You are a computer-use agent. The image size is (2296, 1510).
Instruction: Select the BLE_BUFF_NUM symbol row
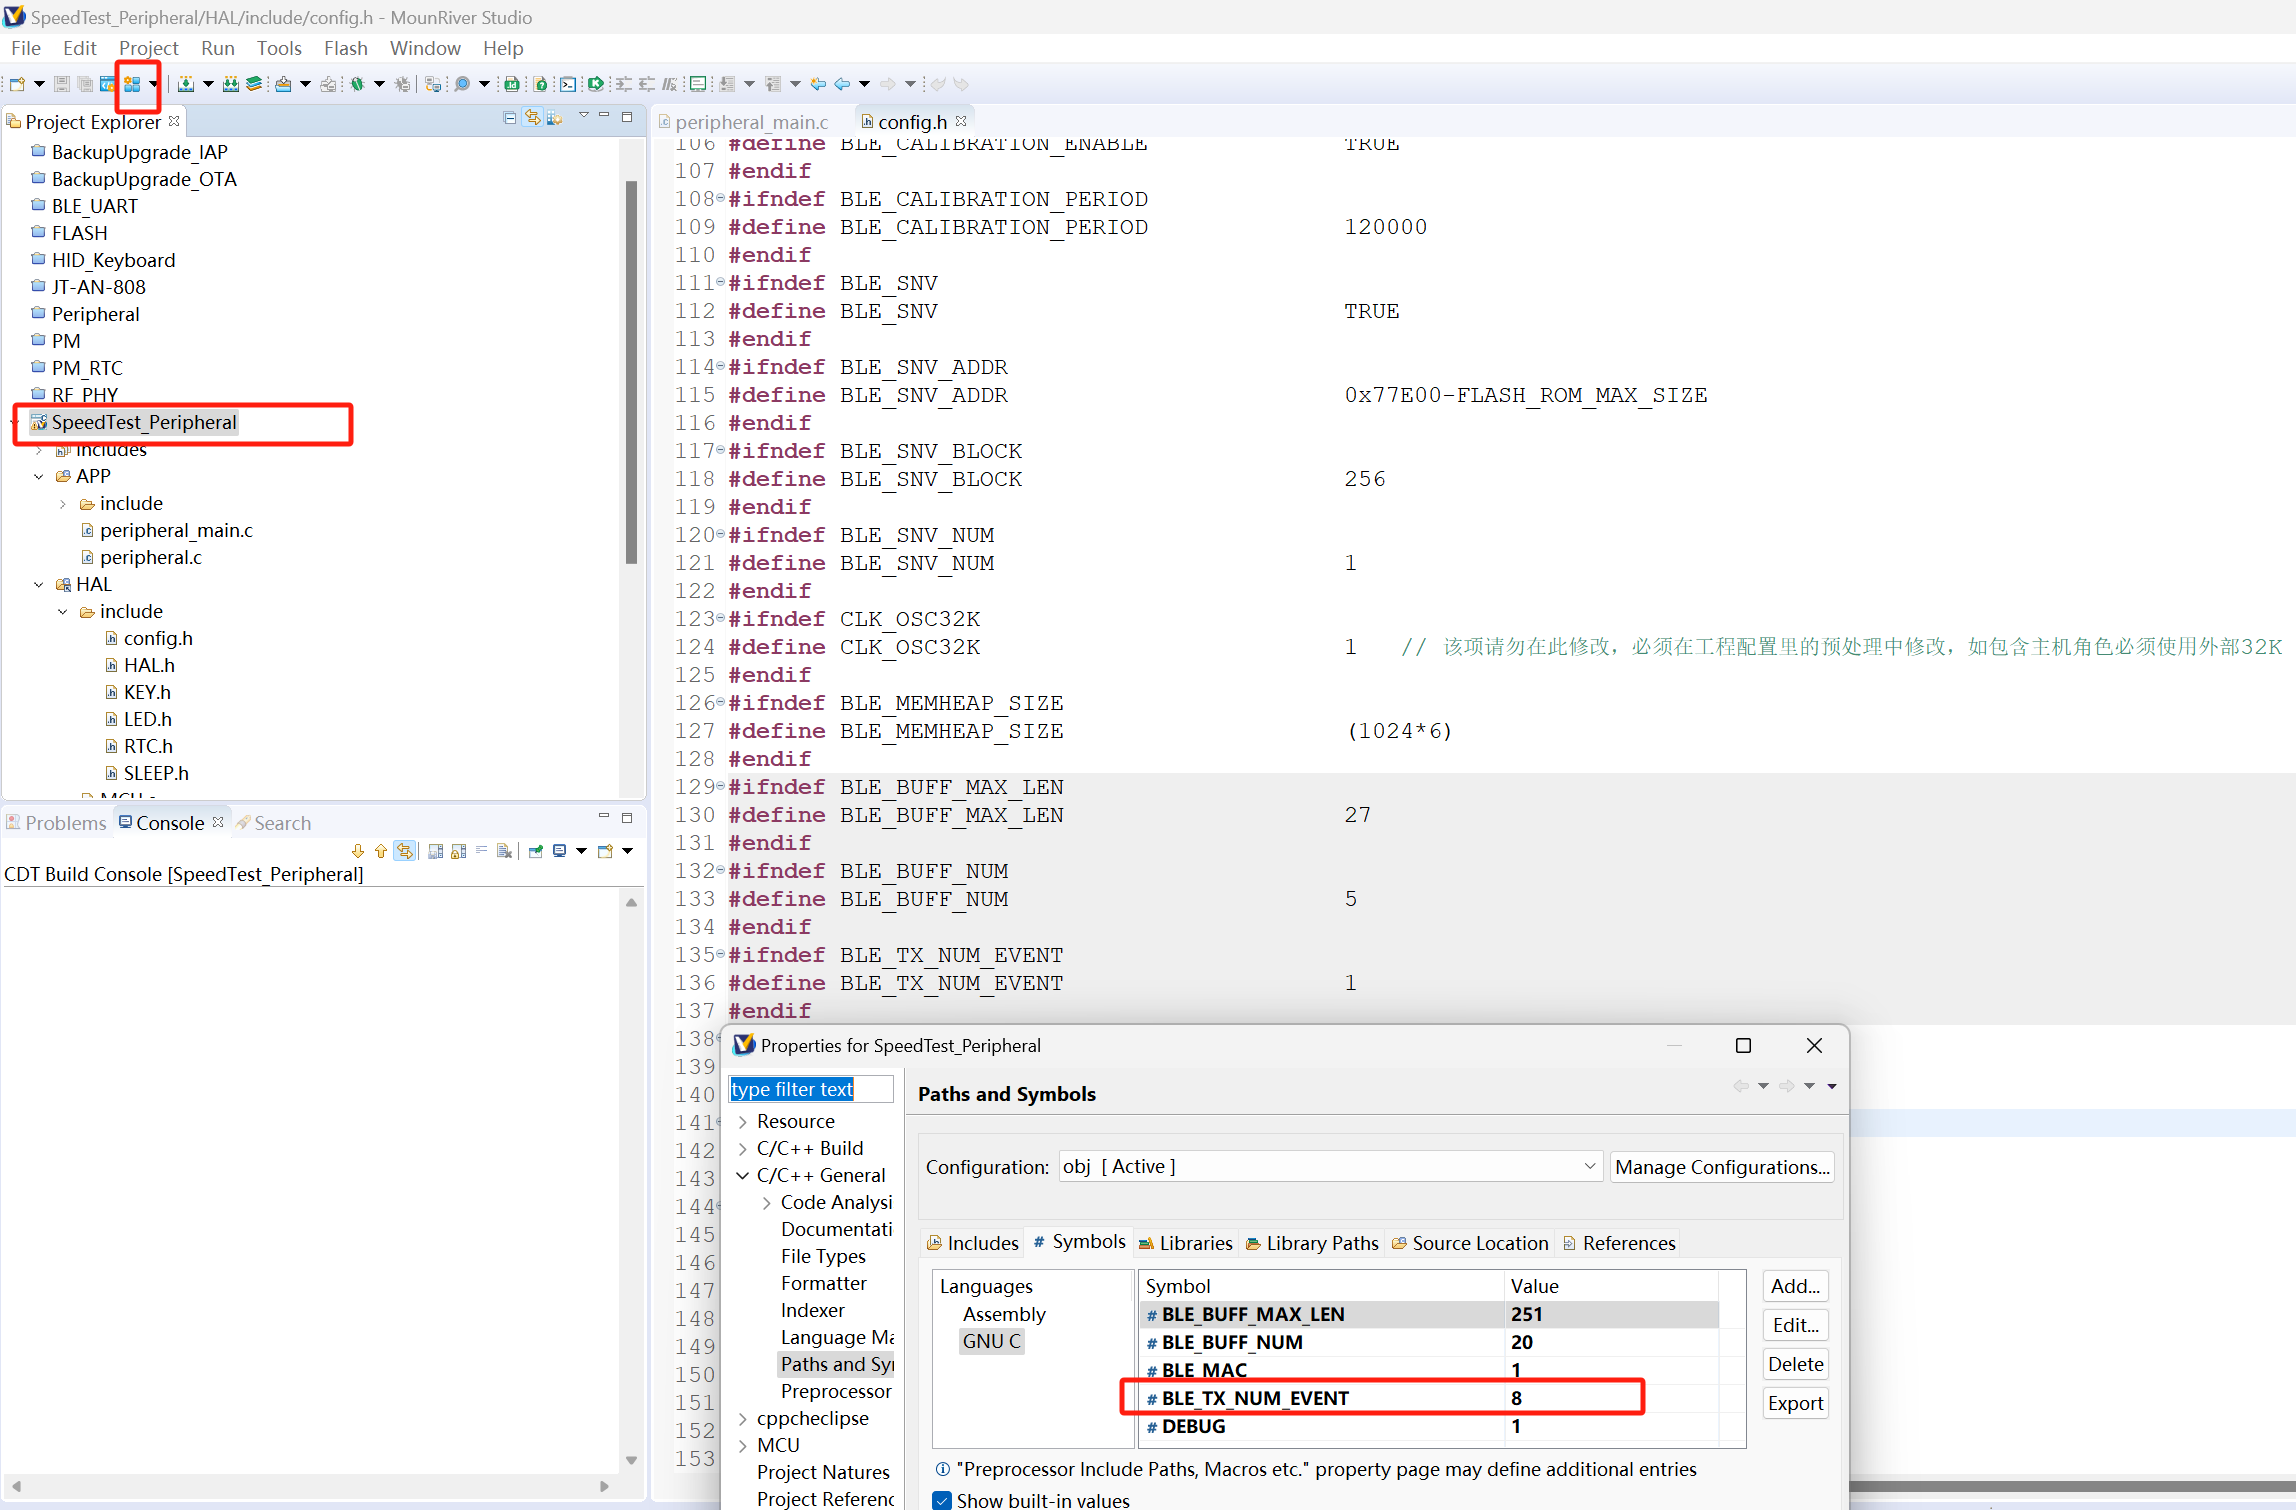tap(1429, 1342)
